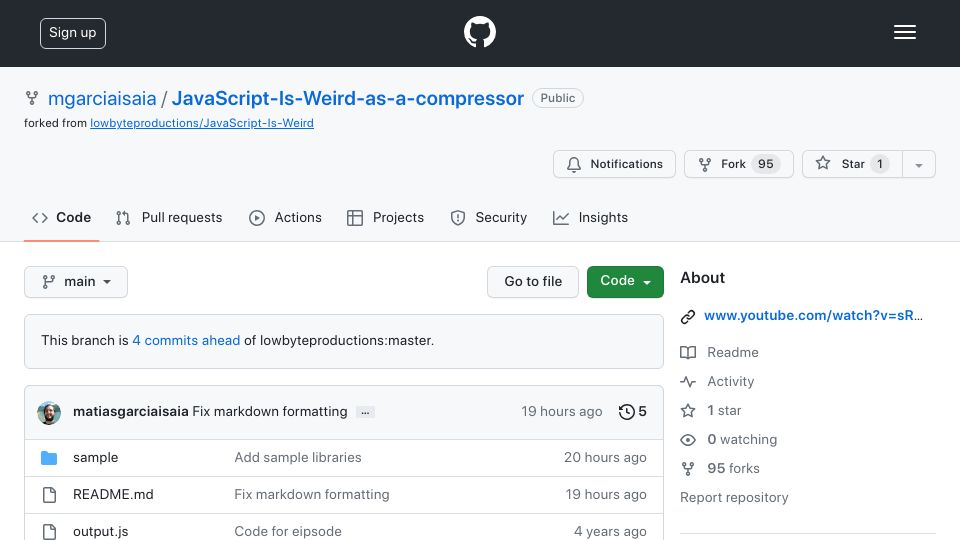Screen dimensions: 960x540
Task: Expand the commit message ellipsis button
Action: click(366, 412)
